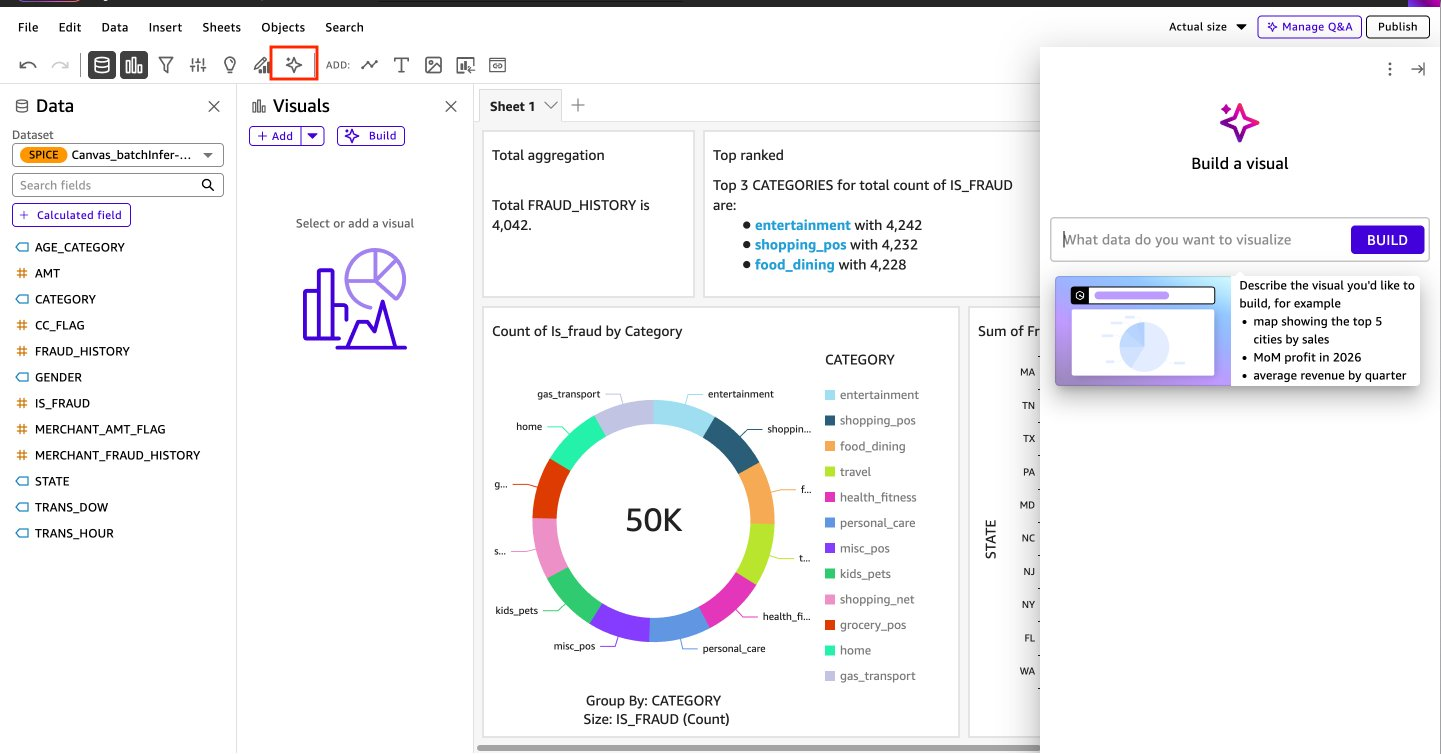Click the Calculated field button
The width and height of the screenshot is (1441, 754).
pyautogui.click(x=71, y=215)
